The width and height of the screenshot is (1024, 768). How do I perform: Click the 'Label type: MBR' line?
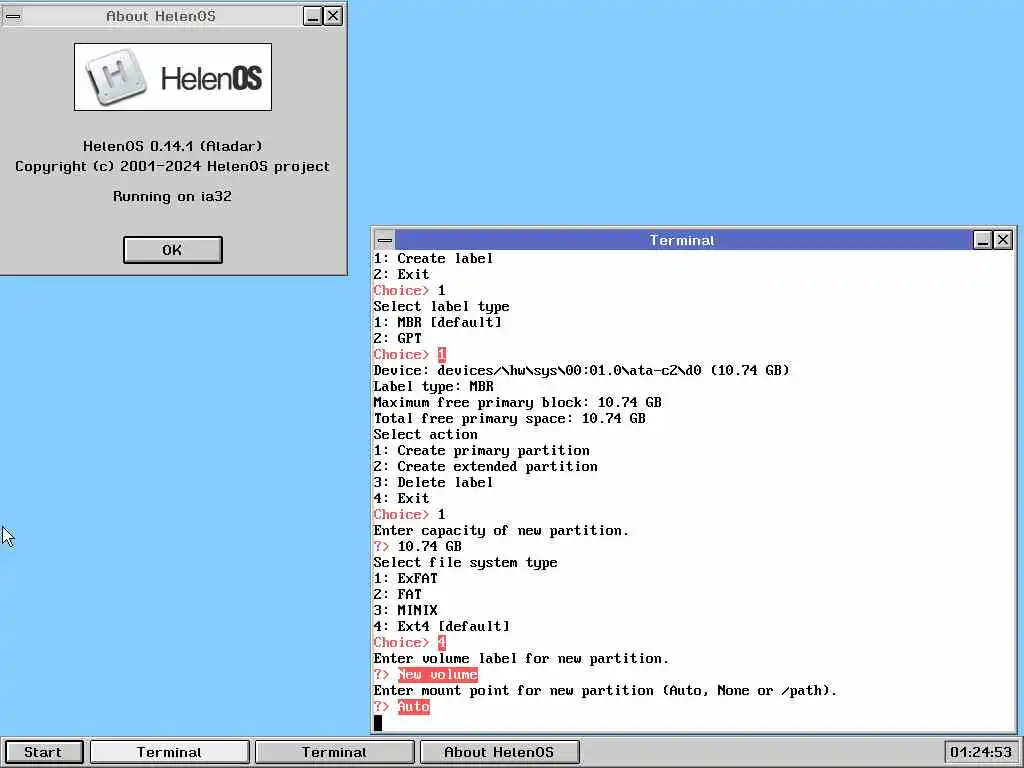tap(434, 387)
